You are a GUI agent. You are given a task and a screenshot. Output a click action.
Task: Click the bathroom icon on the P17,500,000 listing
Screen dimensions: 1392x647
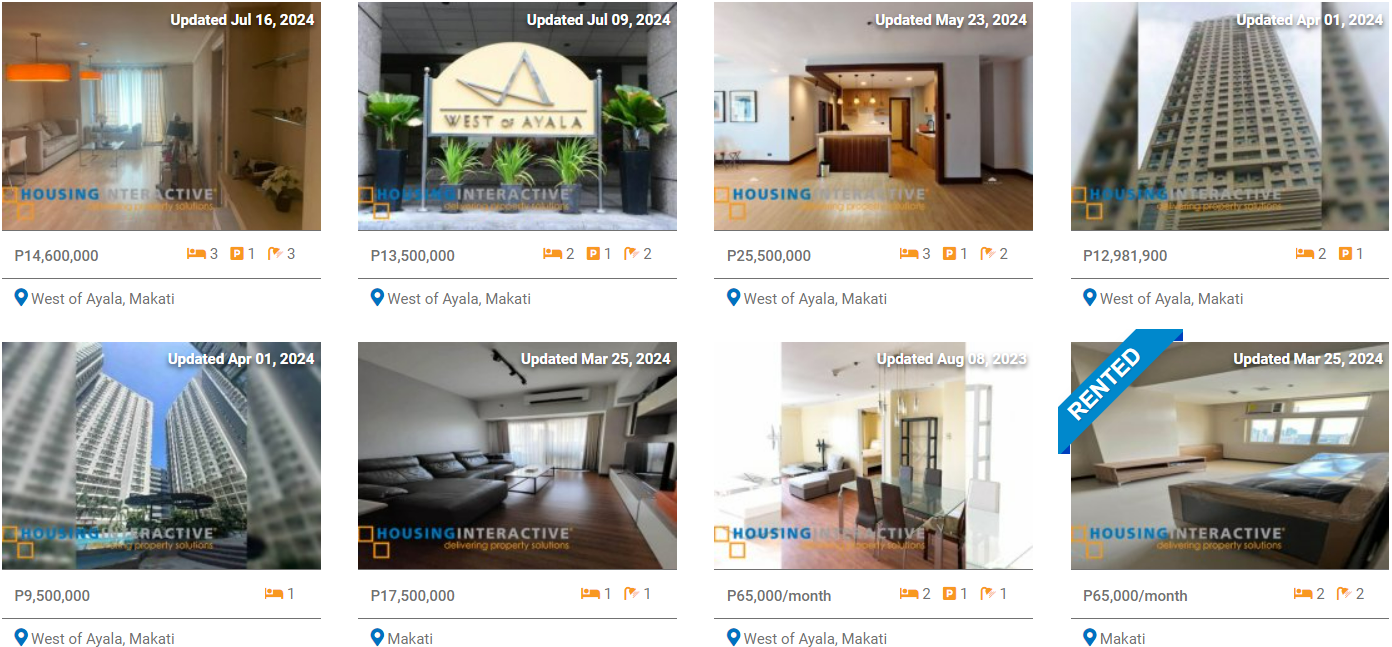(632, 594)
